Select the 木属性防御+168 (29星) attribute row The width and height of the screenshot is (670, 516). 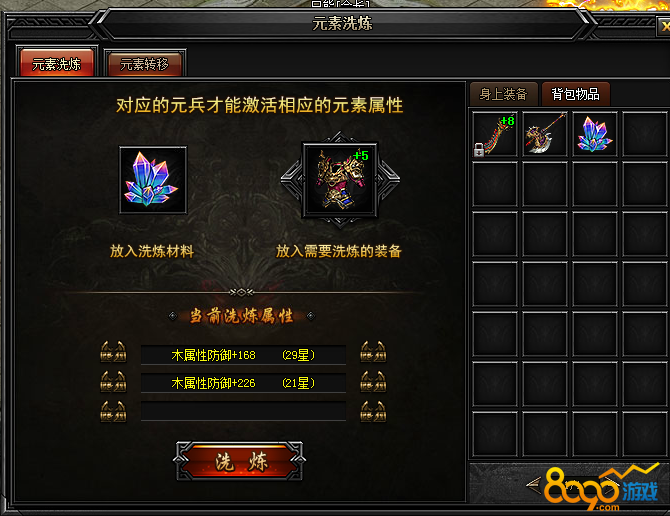point(243,355)
